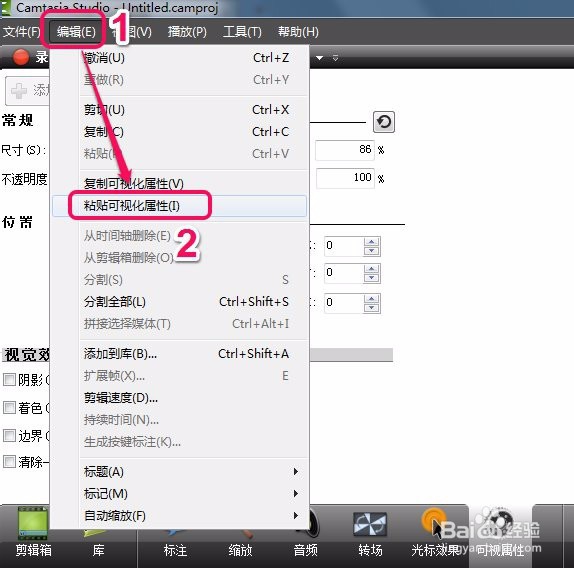
Task: Decrease the third position value stepper
Action: click(x=372, y=308)
